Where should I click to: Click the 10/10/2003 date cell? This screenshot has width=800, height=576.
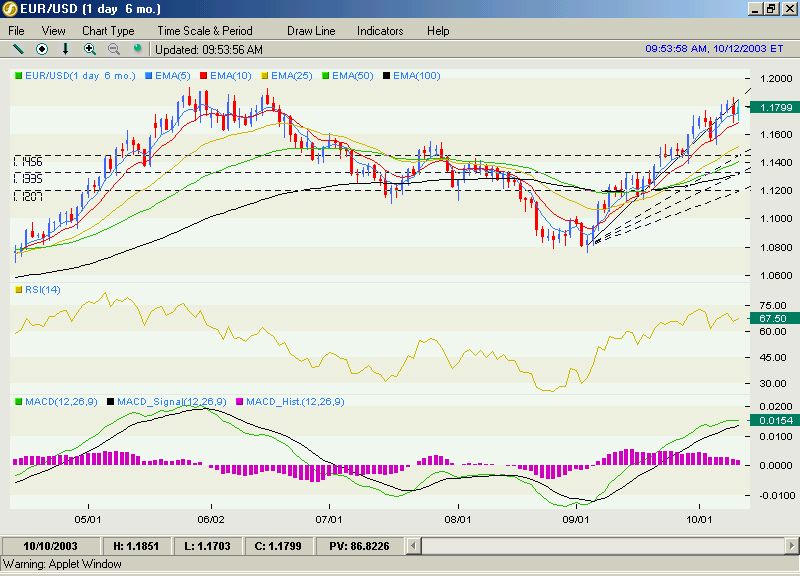[51, 546]
